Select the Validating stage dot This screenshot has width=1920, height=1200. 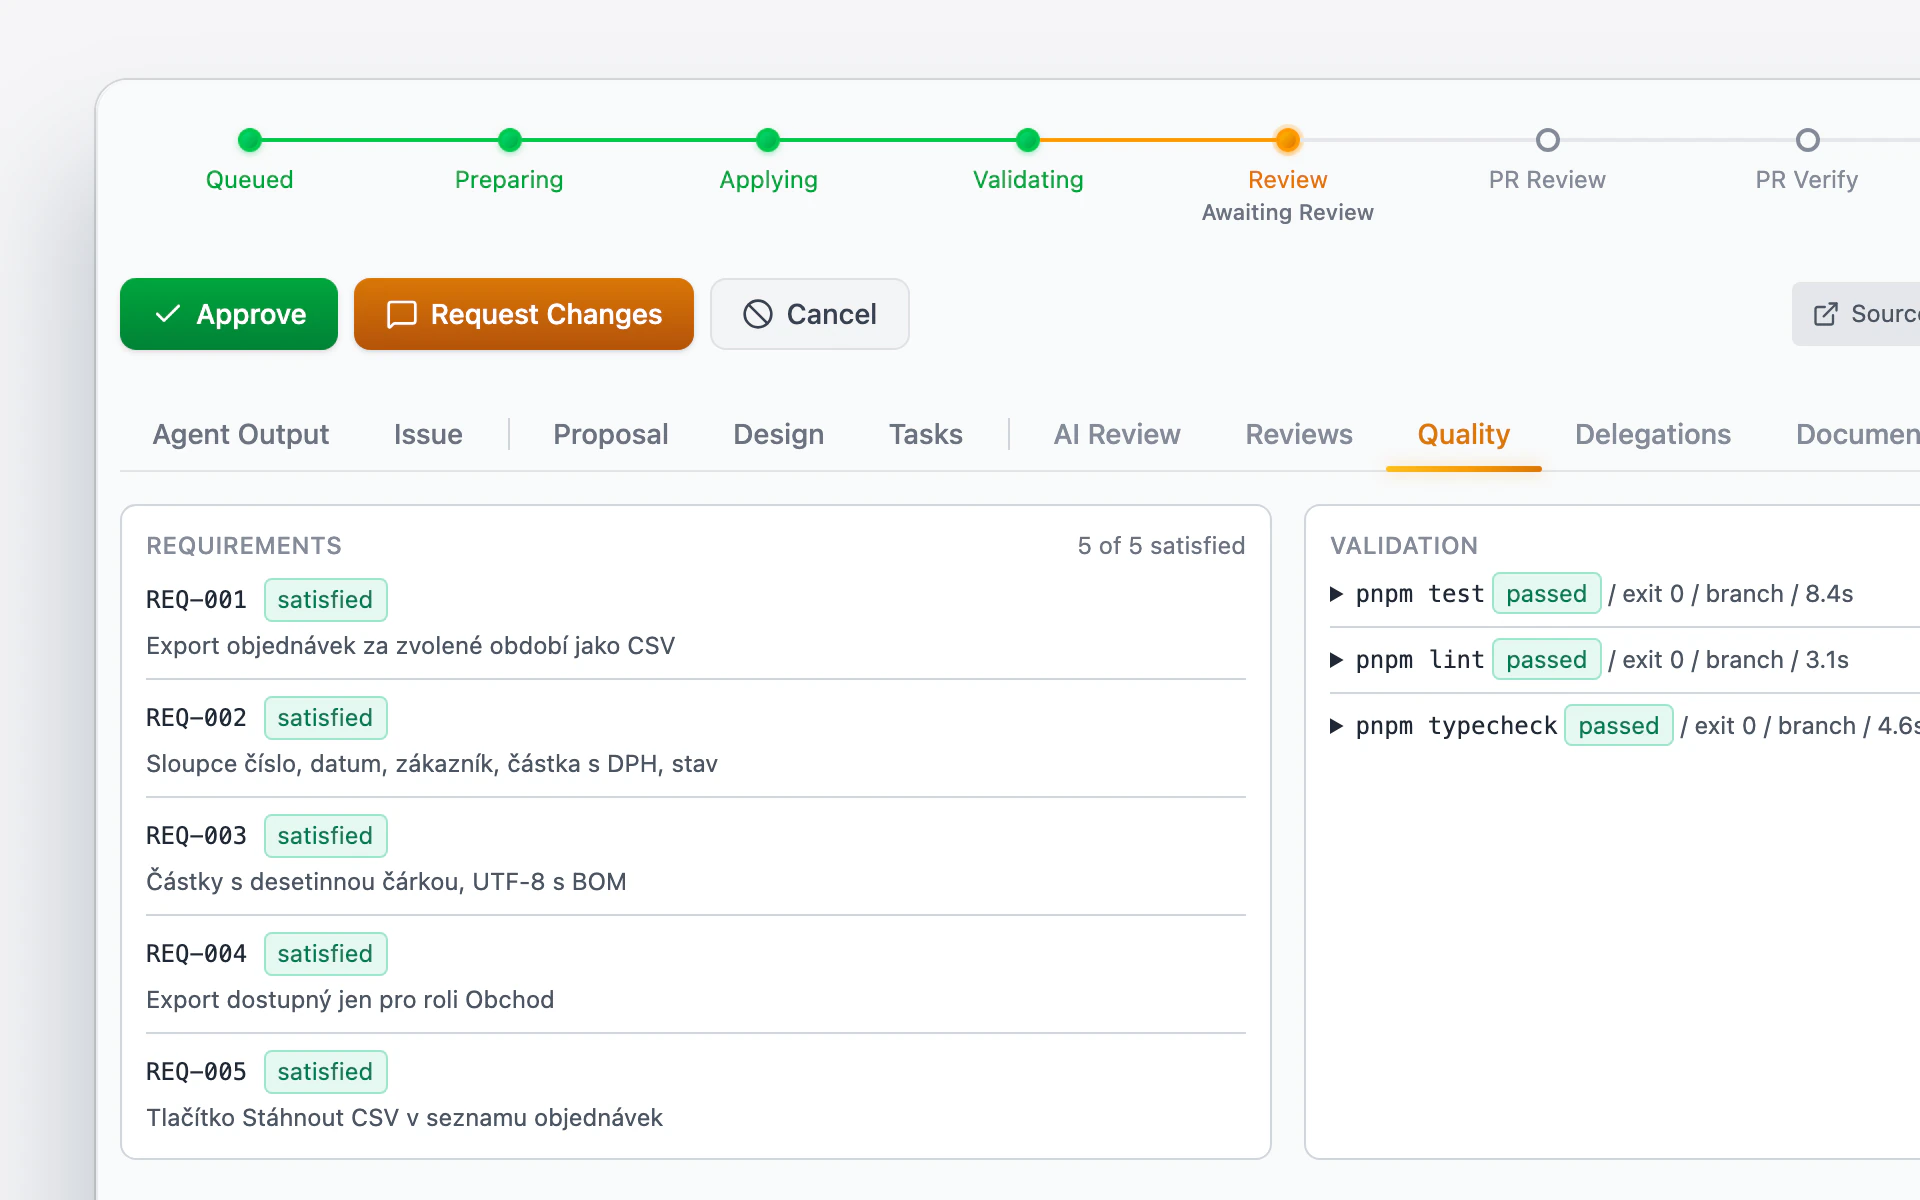[x=1028, y=140]
